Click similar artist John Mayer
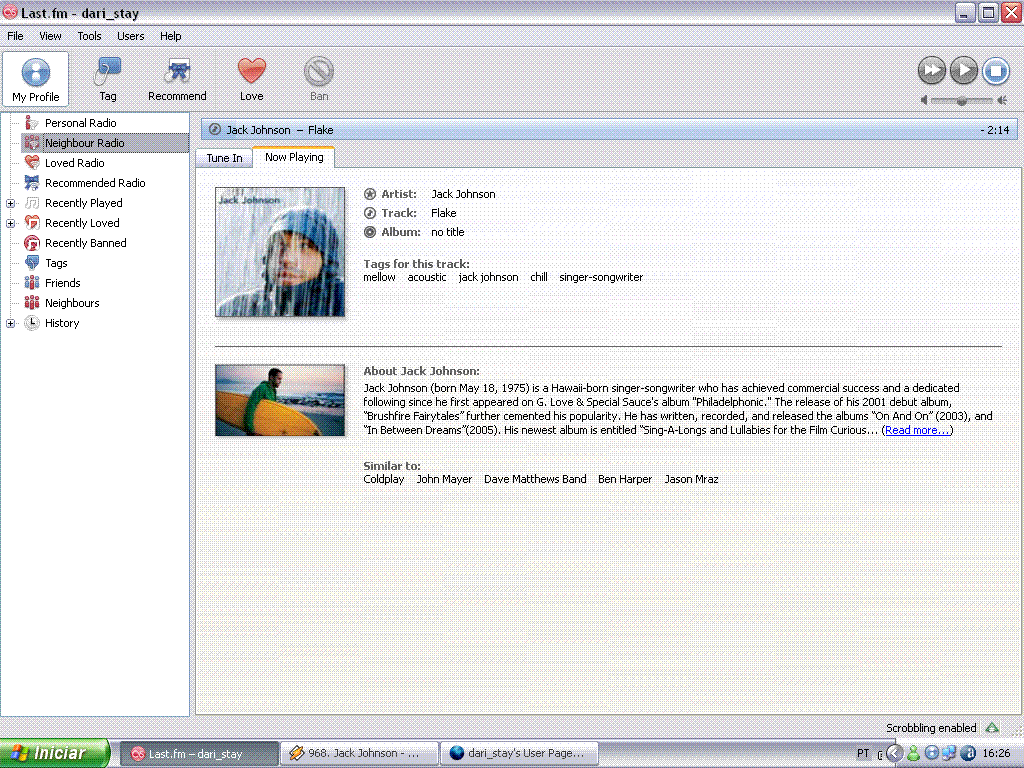The width and height of the screenshot is (1024, 768). tap(444, 479)
